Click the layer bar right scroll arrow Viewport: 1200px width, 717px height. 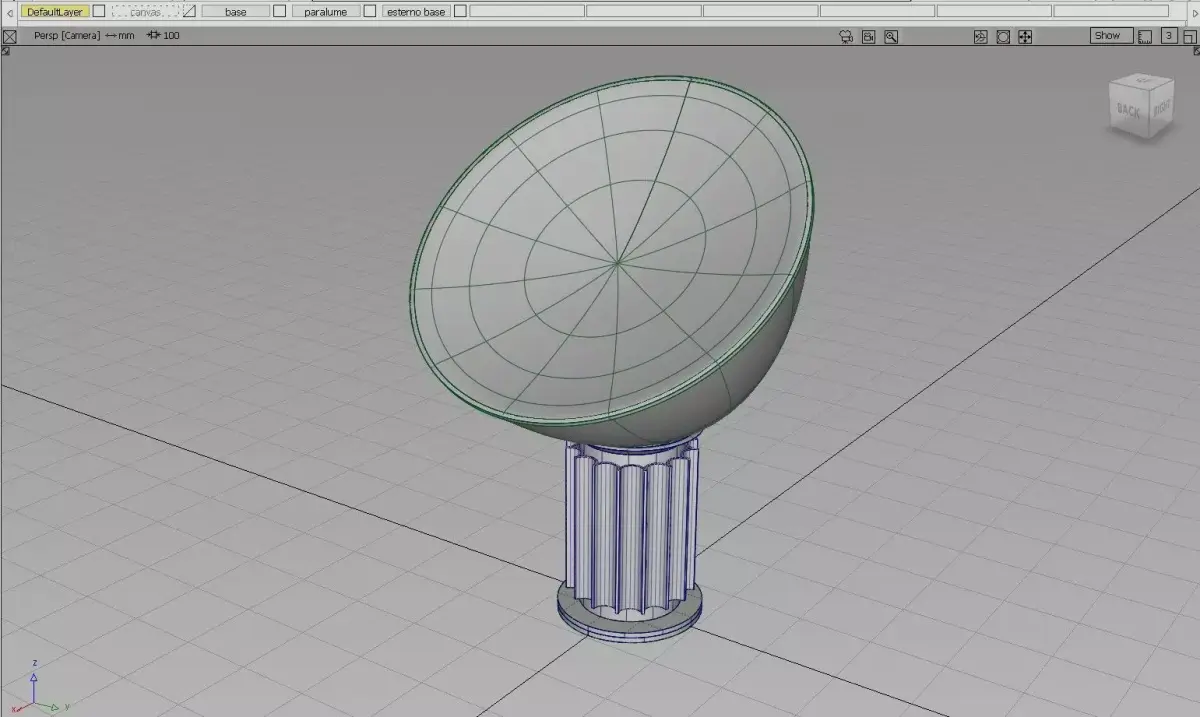click(x=1194, y=12)
